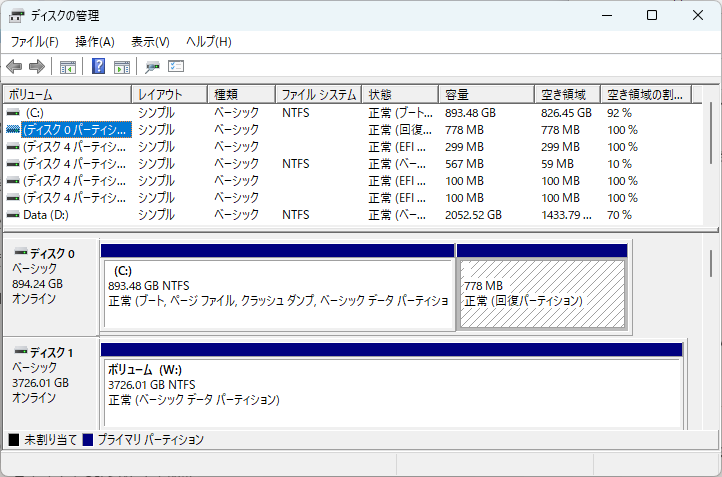Sort by the ファイル システム column header
This screenshot has width=722, height=477.
pyautogui.click(x=318, y=95)
